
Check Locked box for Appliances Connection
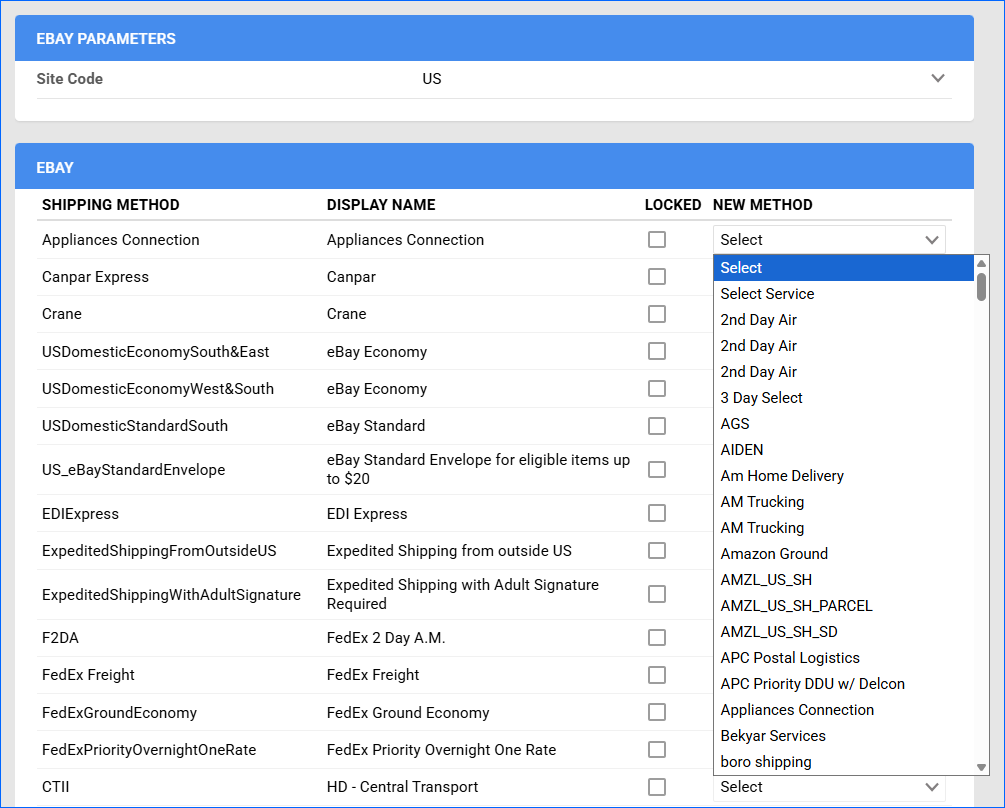pyautogui.click(x=657, y=240)
